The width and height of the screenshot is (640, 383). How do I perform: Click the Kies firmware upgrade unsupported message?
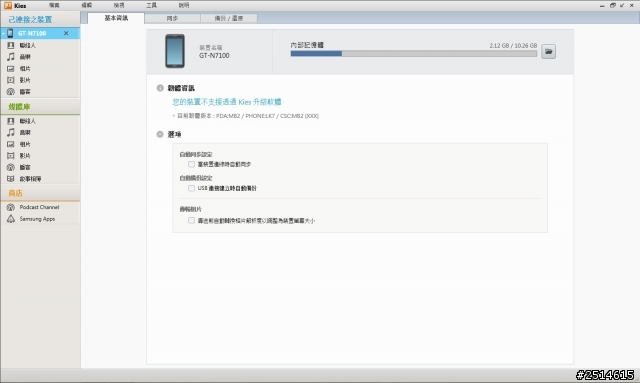click(x=227, y=102)
